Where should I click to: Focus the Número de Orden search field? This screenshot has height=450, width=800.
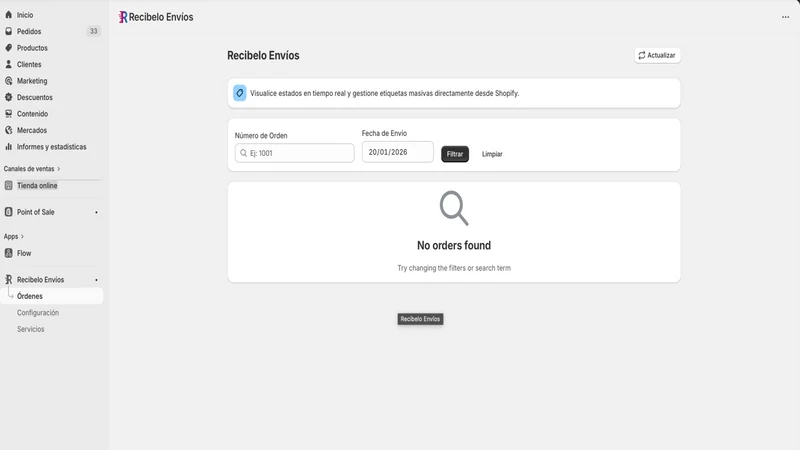(294, 153)
